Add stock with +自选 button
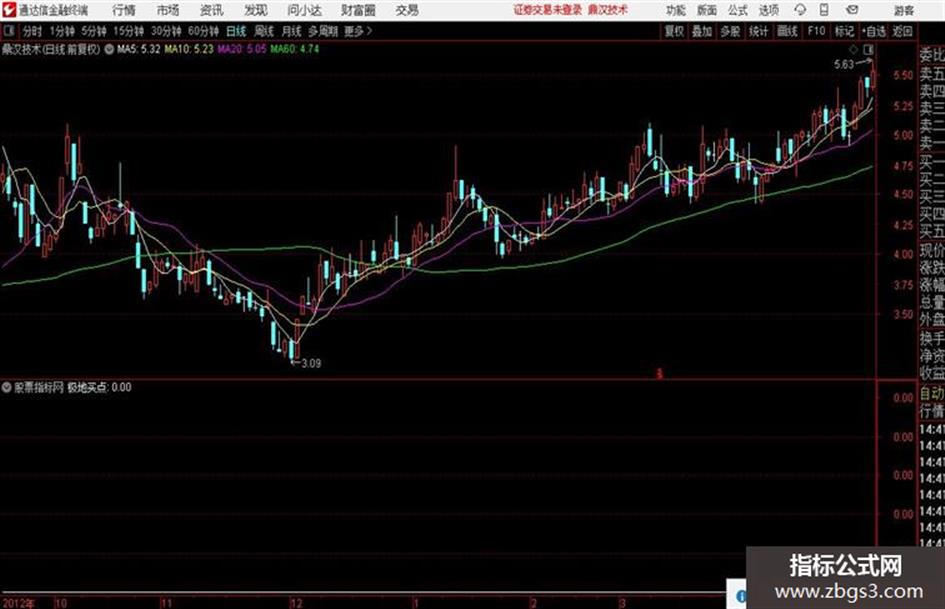The image size is (945, 609). point(874,31)
